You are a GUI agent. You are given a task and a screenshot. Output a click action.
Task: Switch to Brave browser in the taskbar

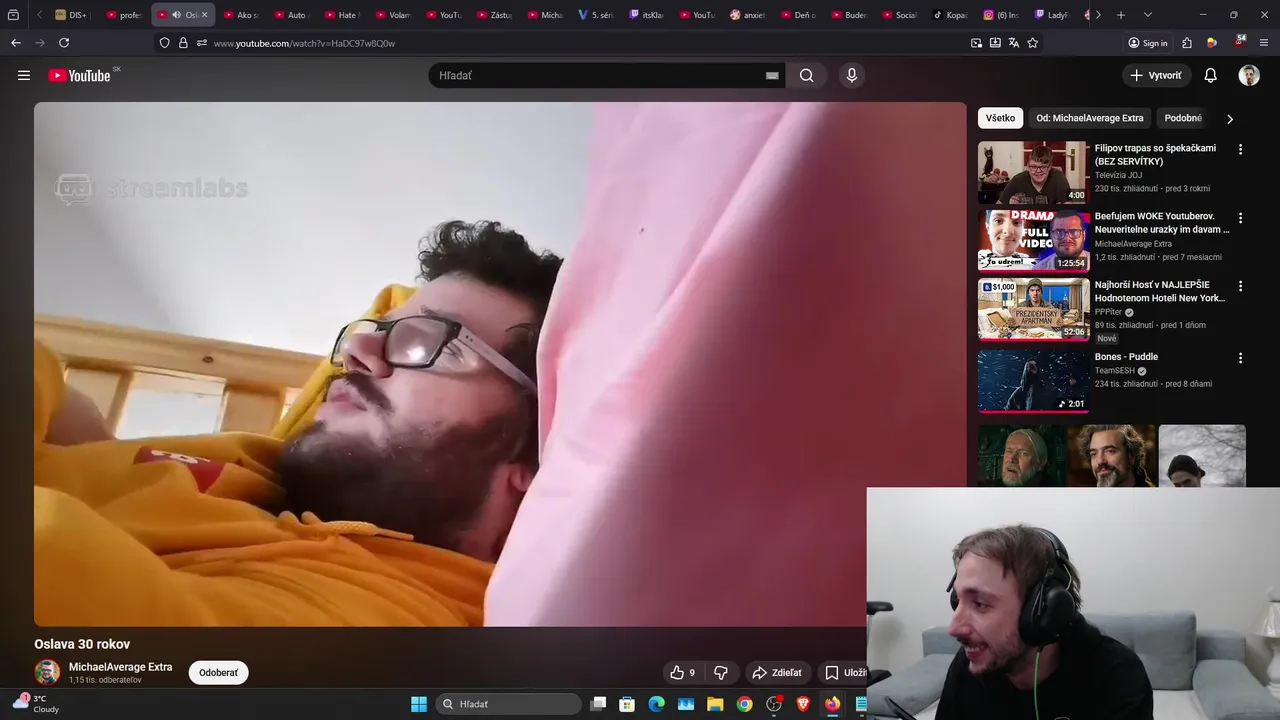click(803, 704)
